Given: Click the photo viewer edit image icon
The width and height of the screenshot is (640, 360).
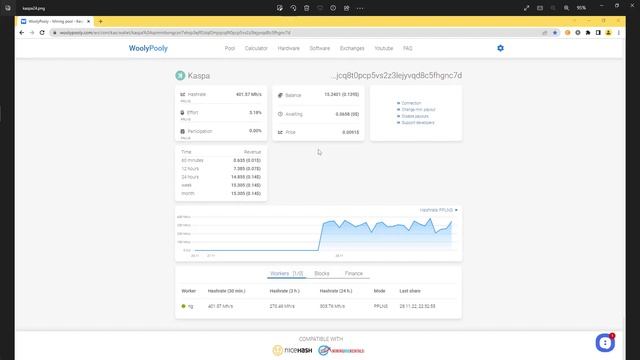Looking at the screenshot, I should (280, 8).
